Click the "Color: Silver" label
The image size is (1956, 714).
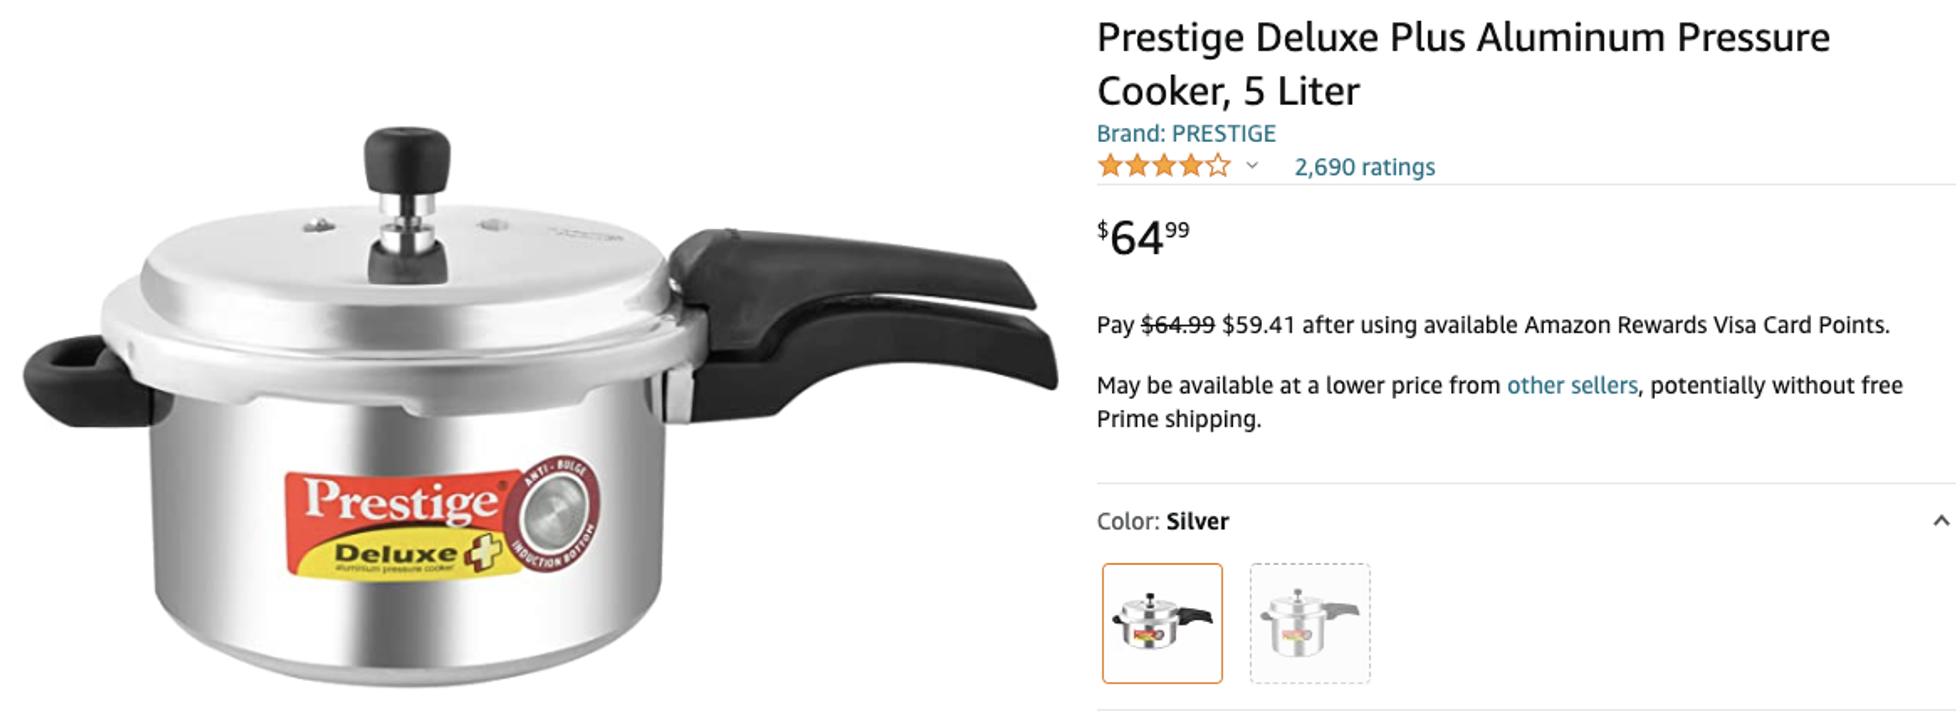(x=1162, y=521)
